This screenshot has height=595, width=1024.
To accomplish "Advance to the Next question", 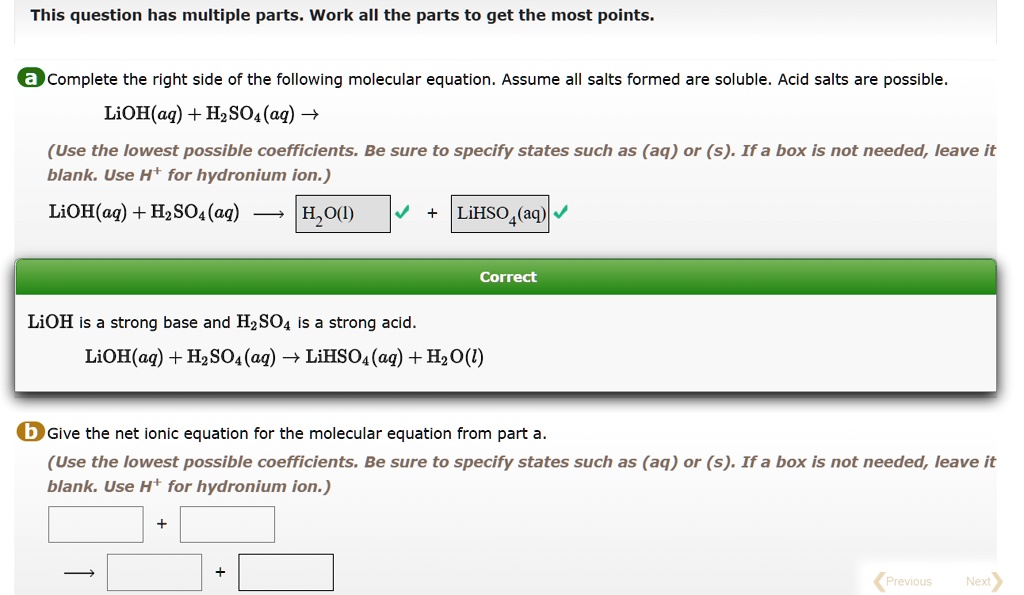I will pos(978,581).
